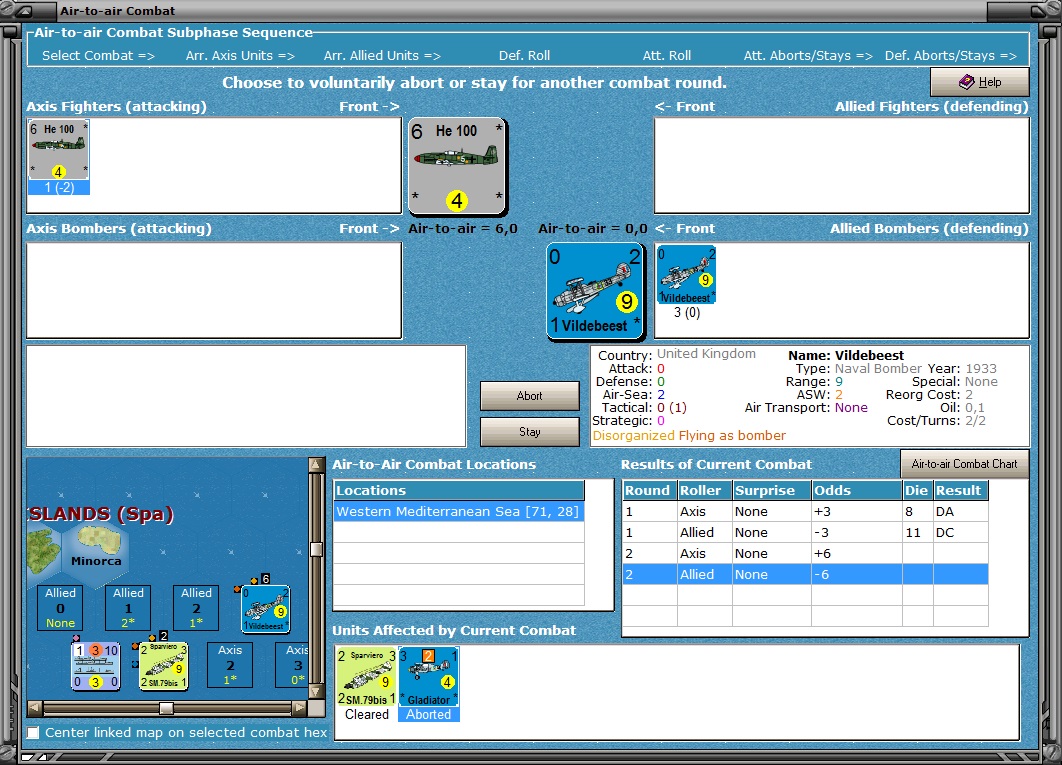Click the Surprise column header

pyautogui.click(x=771, y=490)
